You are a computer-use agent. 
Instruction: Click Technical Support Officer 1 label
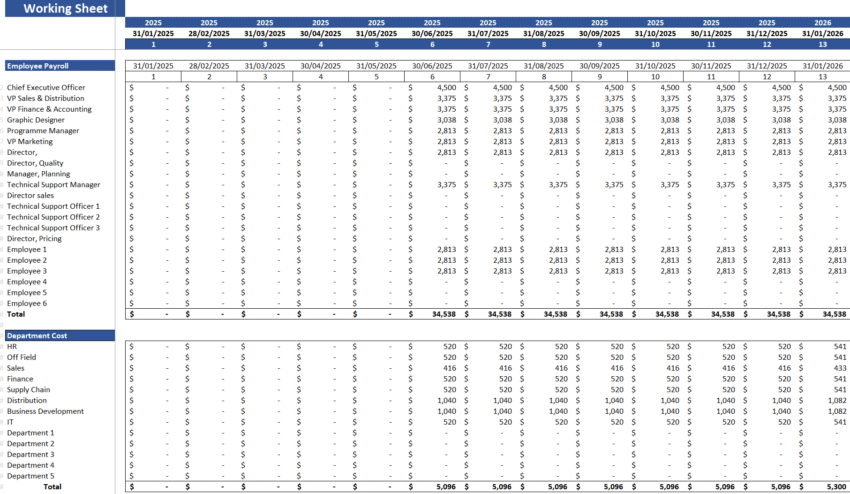pos(53,206)
